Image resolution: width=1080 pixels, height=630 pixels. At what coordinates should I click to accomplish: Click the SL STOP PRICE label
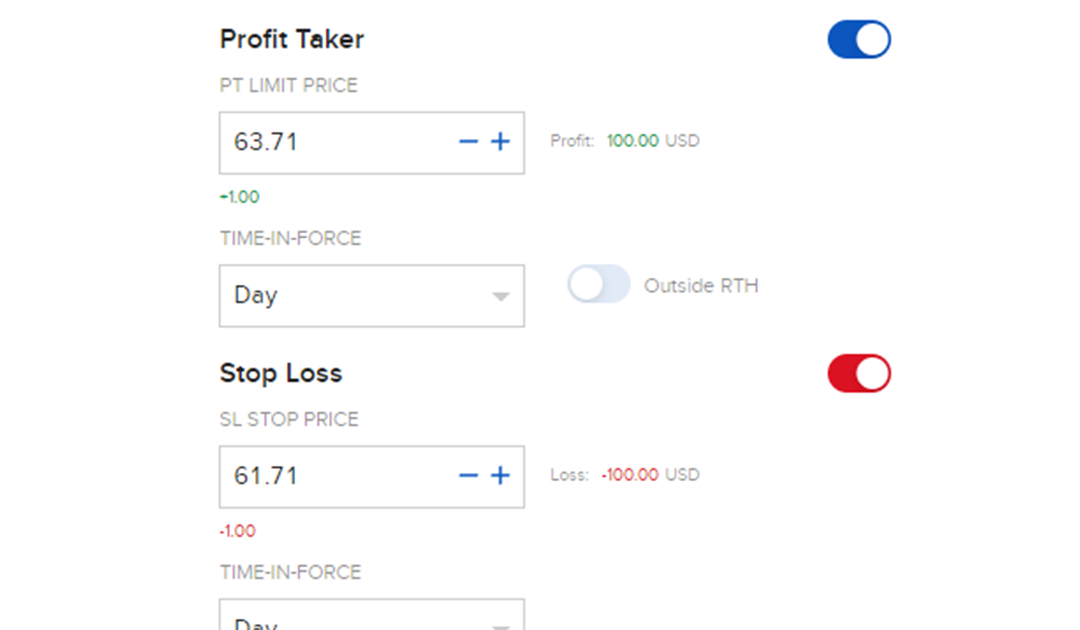click(289, 420)
